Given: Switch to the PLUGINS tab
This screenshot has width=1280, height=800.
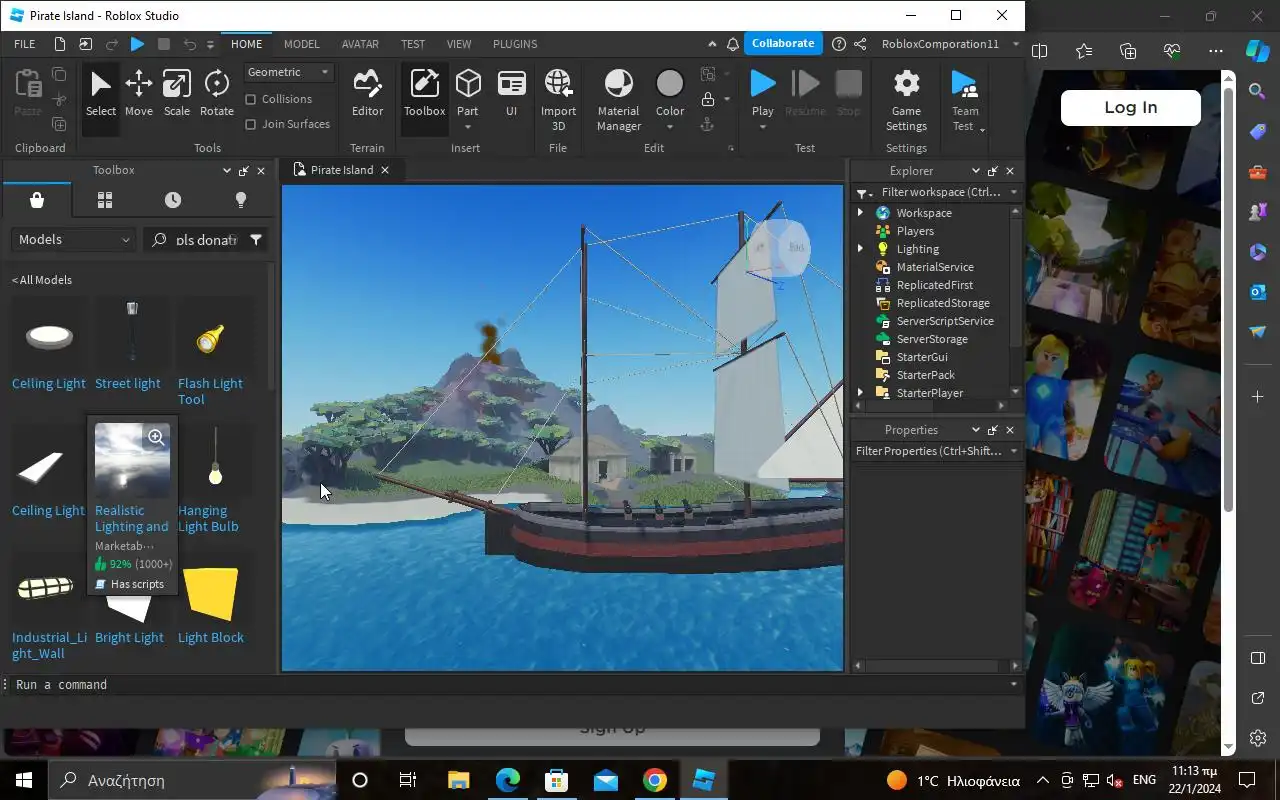Looking at the screenshot, I should 515,44.
